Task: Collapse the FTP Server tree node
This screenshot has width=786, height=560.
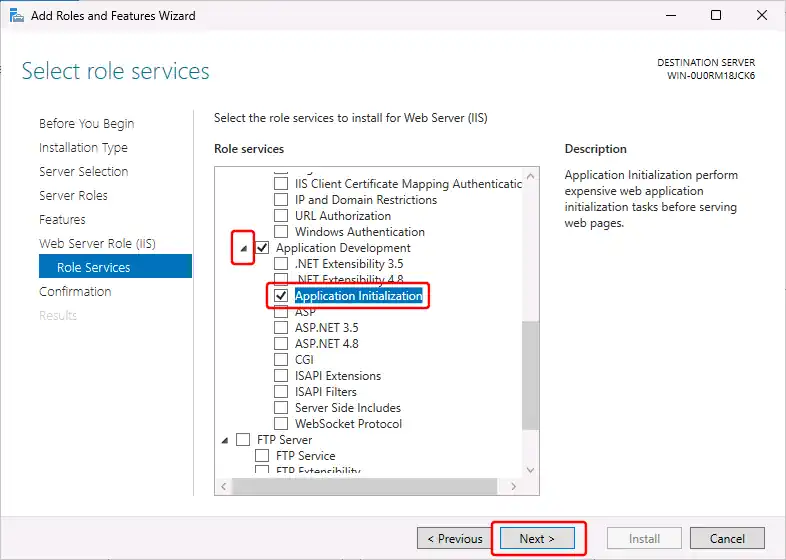Action: click(223, 440)
